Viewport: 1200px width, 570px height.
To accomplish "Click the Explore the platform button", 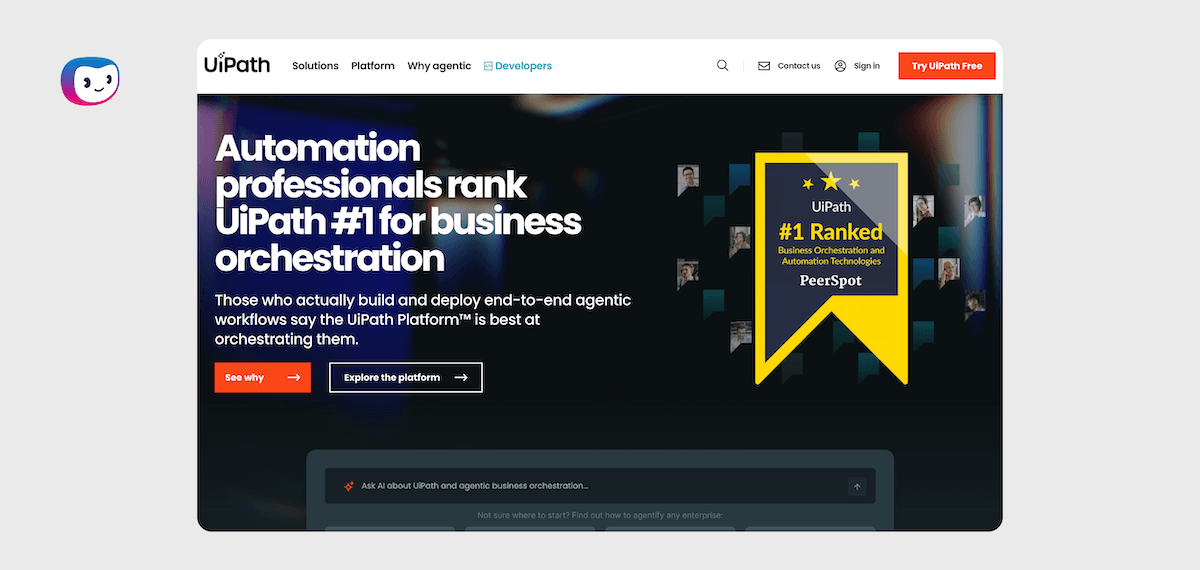I will [x=406, y=377].
